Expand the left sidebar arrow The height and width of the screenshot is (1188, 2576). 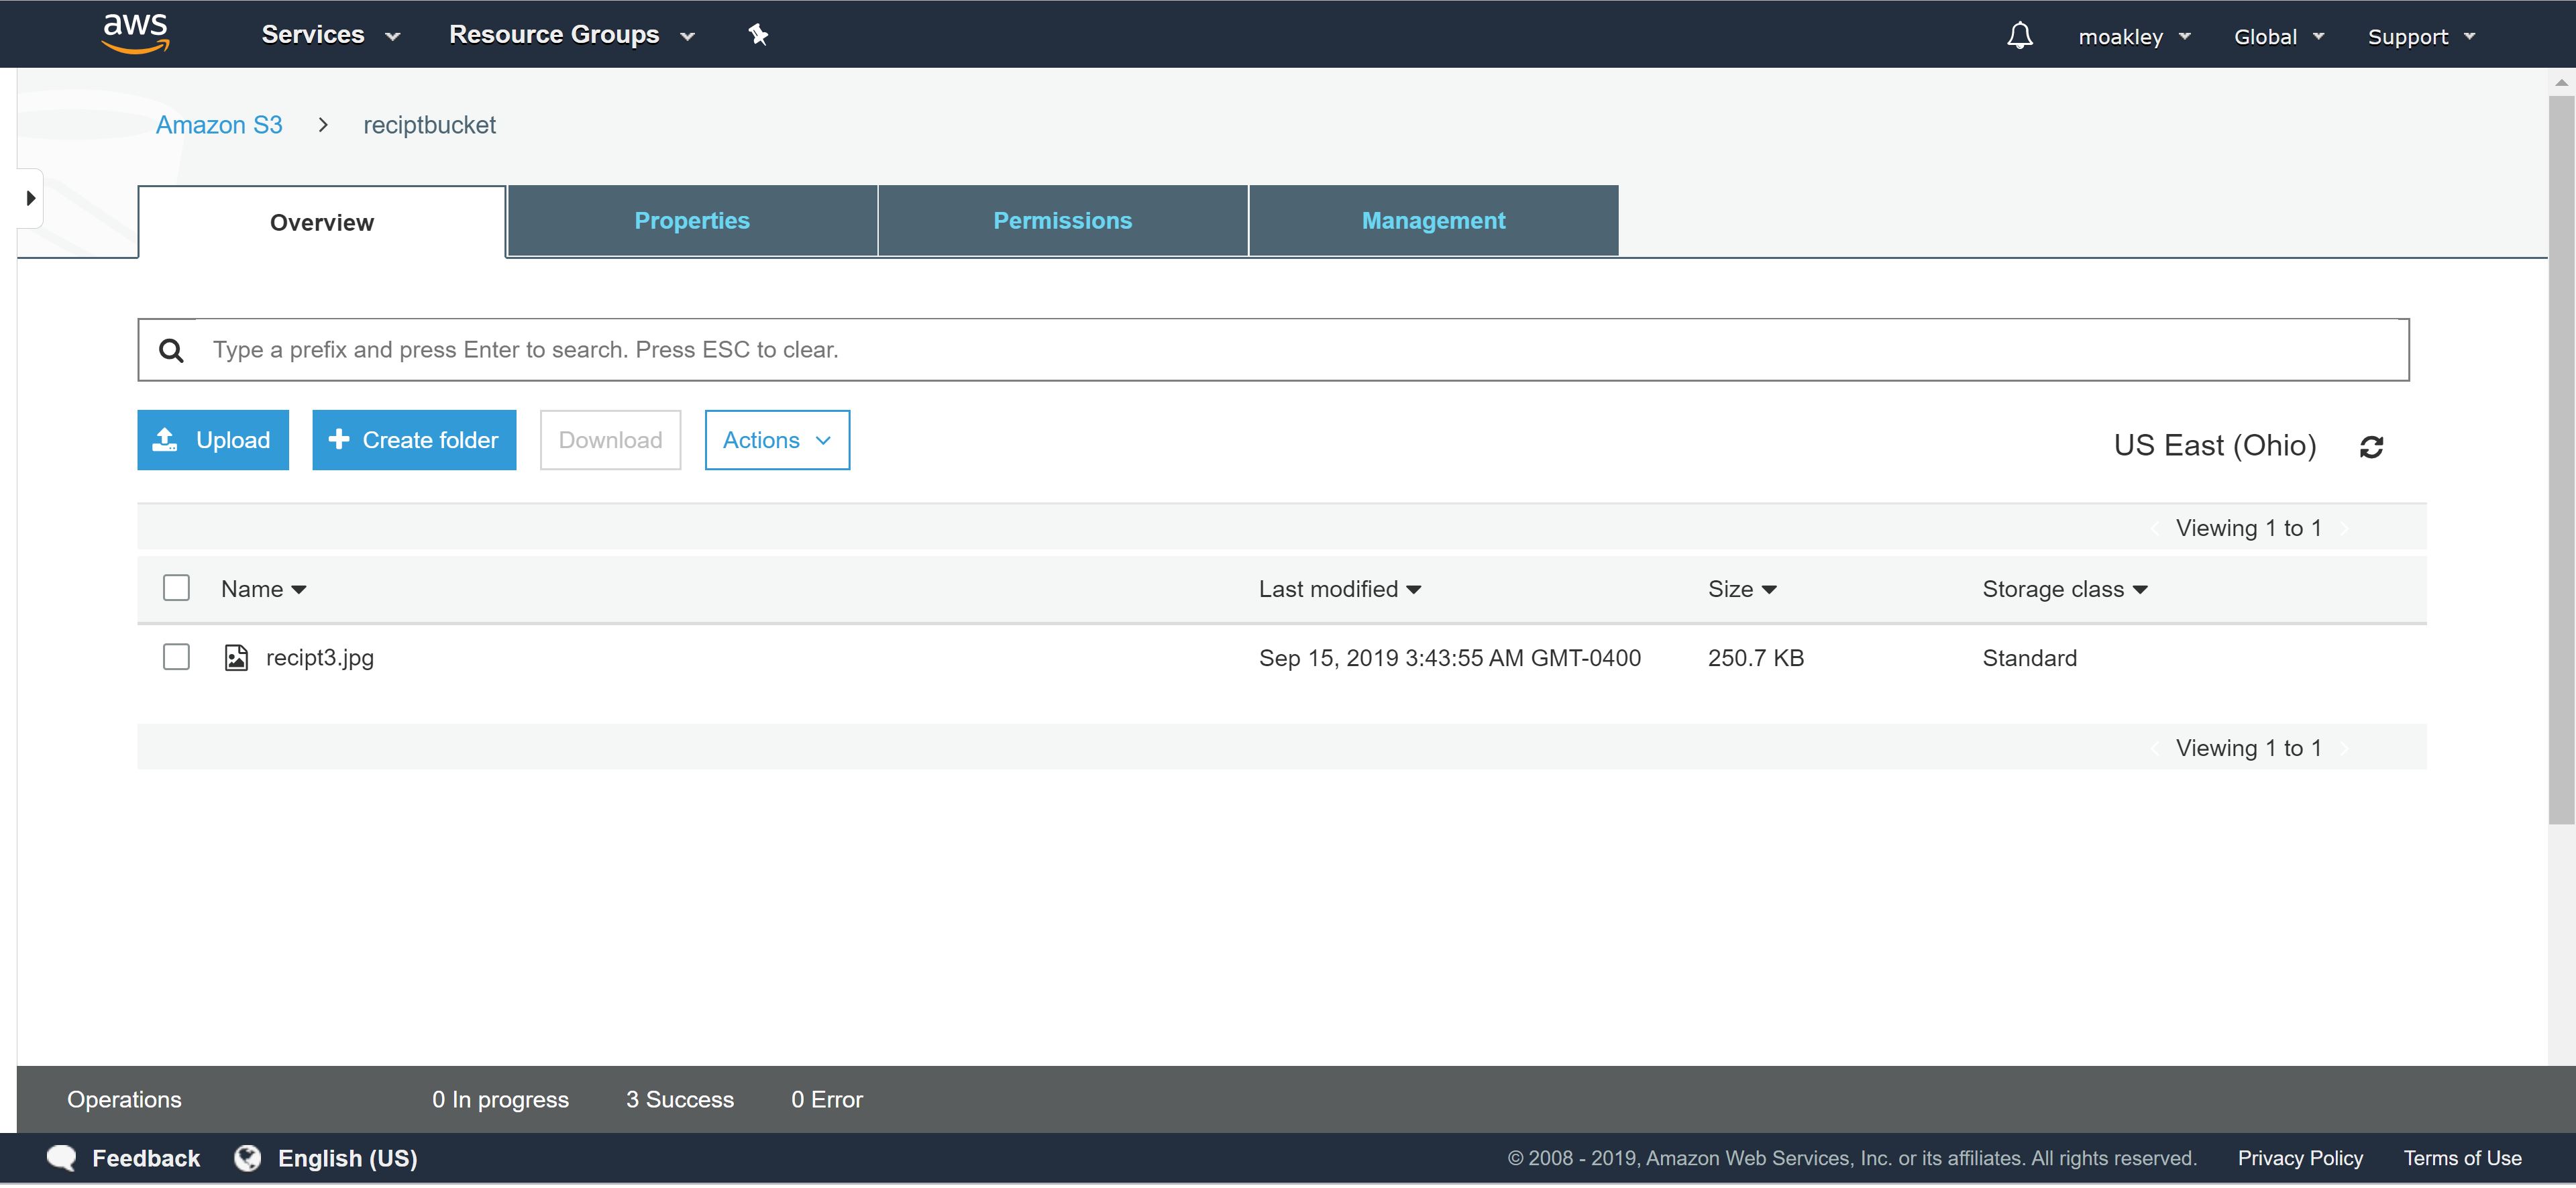(x=30, y=198)
